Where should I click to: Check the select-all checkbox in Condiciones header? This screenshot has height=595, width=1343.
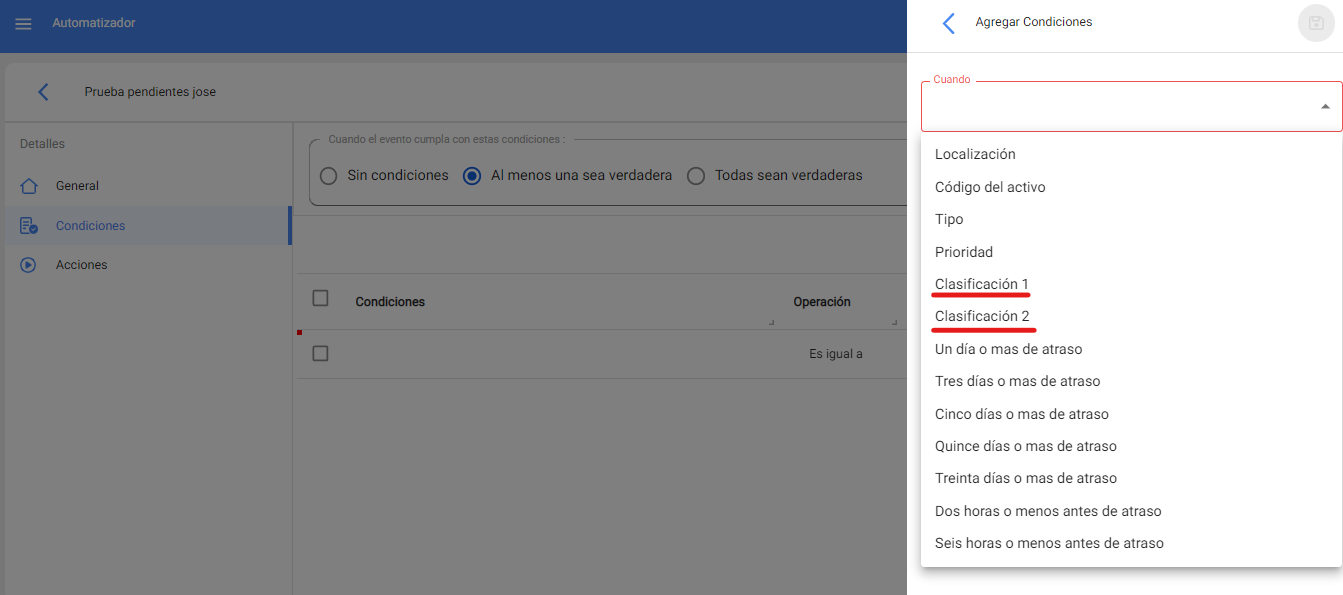[x=320, y=298]
